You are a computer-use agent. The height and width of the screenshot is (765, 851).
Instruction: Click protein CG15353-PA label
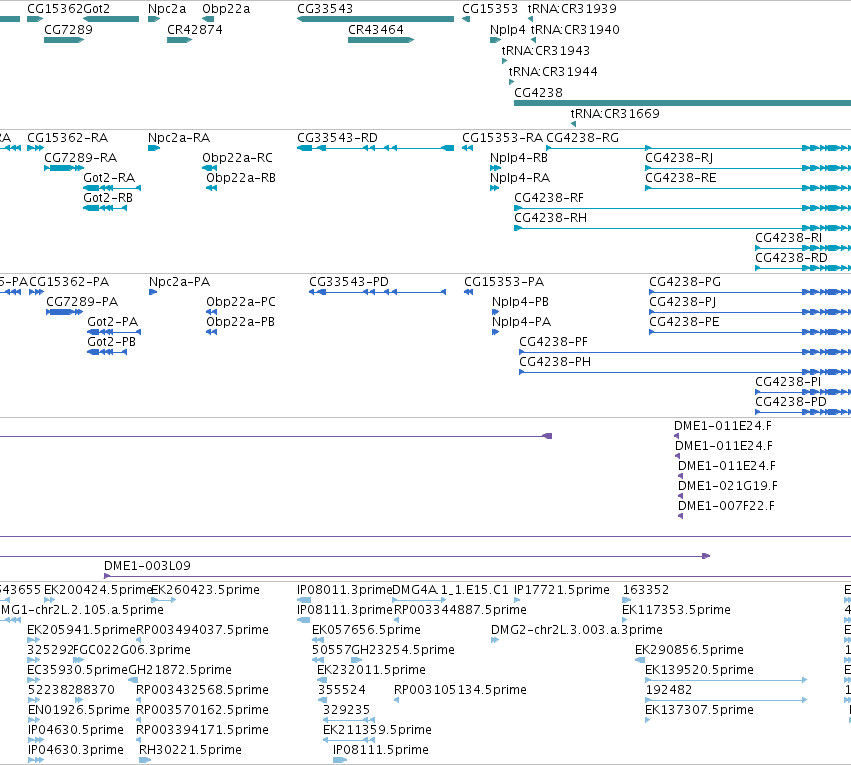pyautogui.click(x=504, y=282)
